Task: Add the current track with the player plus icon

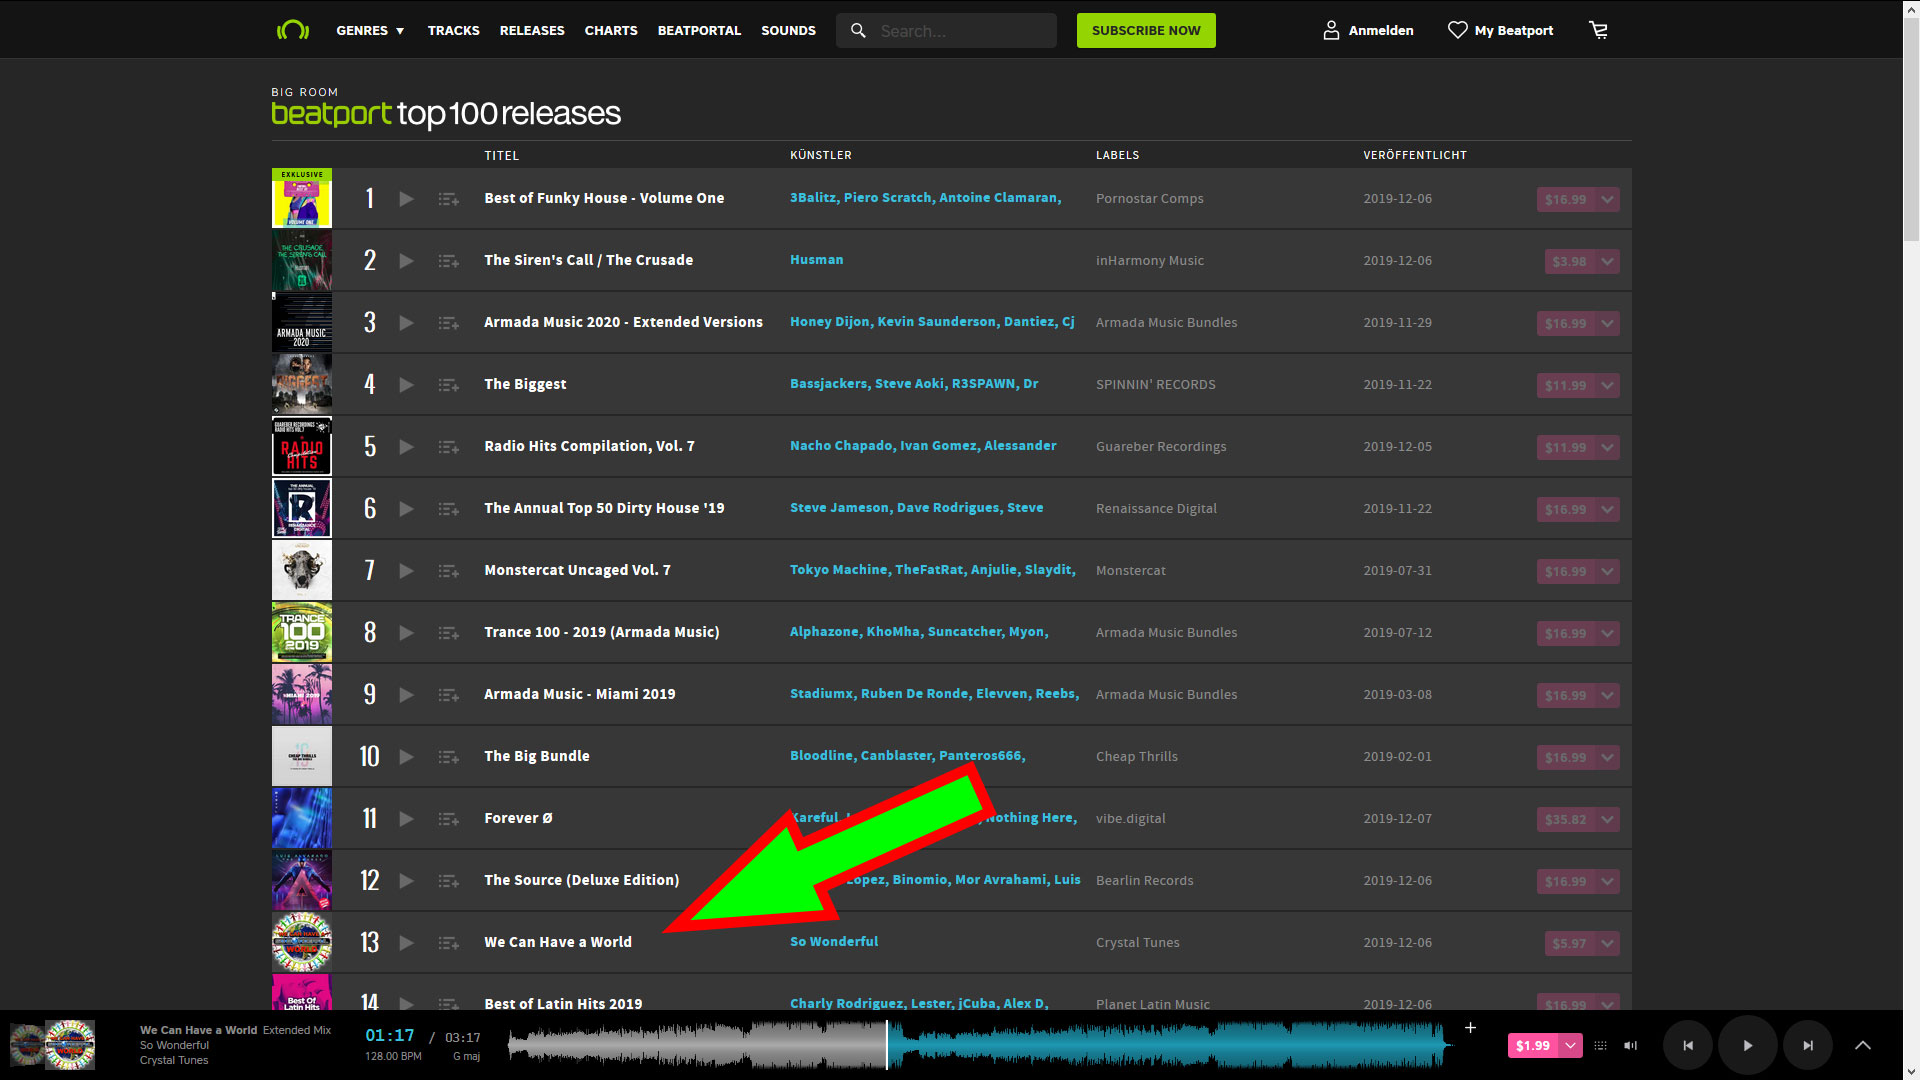Action: click(1470, 1028)
